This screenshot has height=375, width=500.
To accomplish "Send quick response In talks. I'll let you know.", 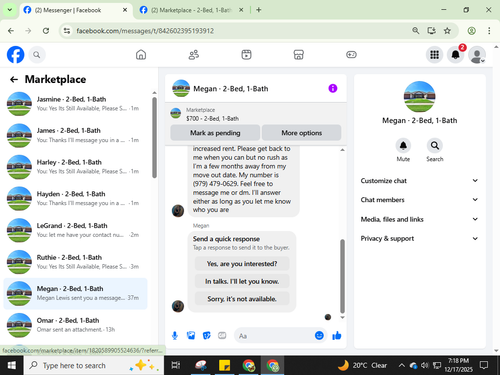I will click(x=242, y=281).
